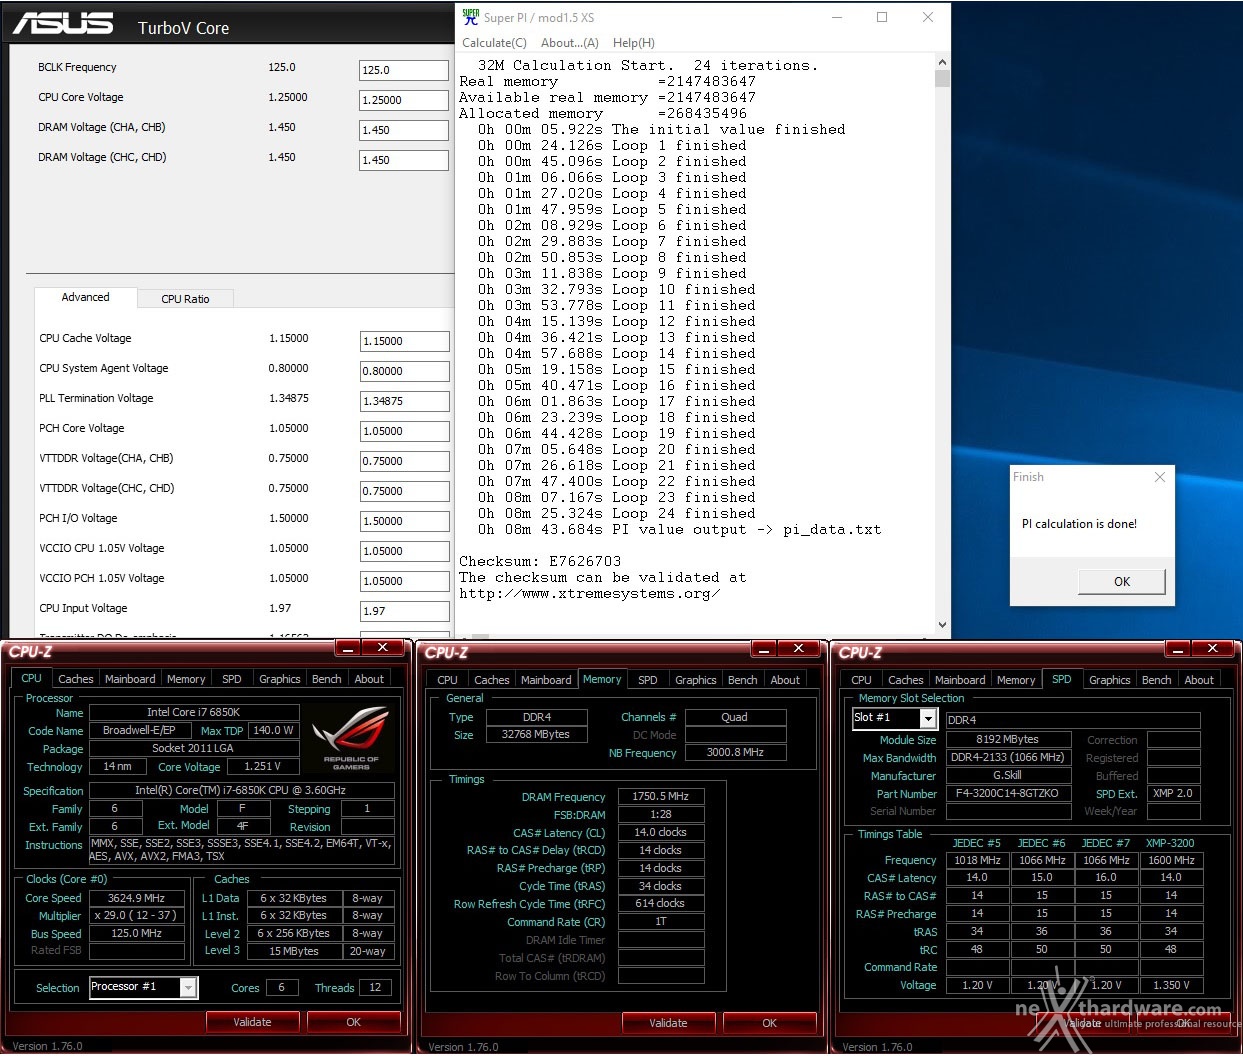Open the Help(H) menu in Super PI
This screenshot has height=1056, width=1243.
click(x=634, y=43)
